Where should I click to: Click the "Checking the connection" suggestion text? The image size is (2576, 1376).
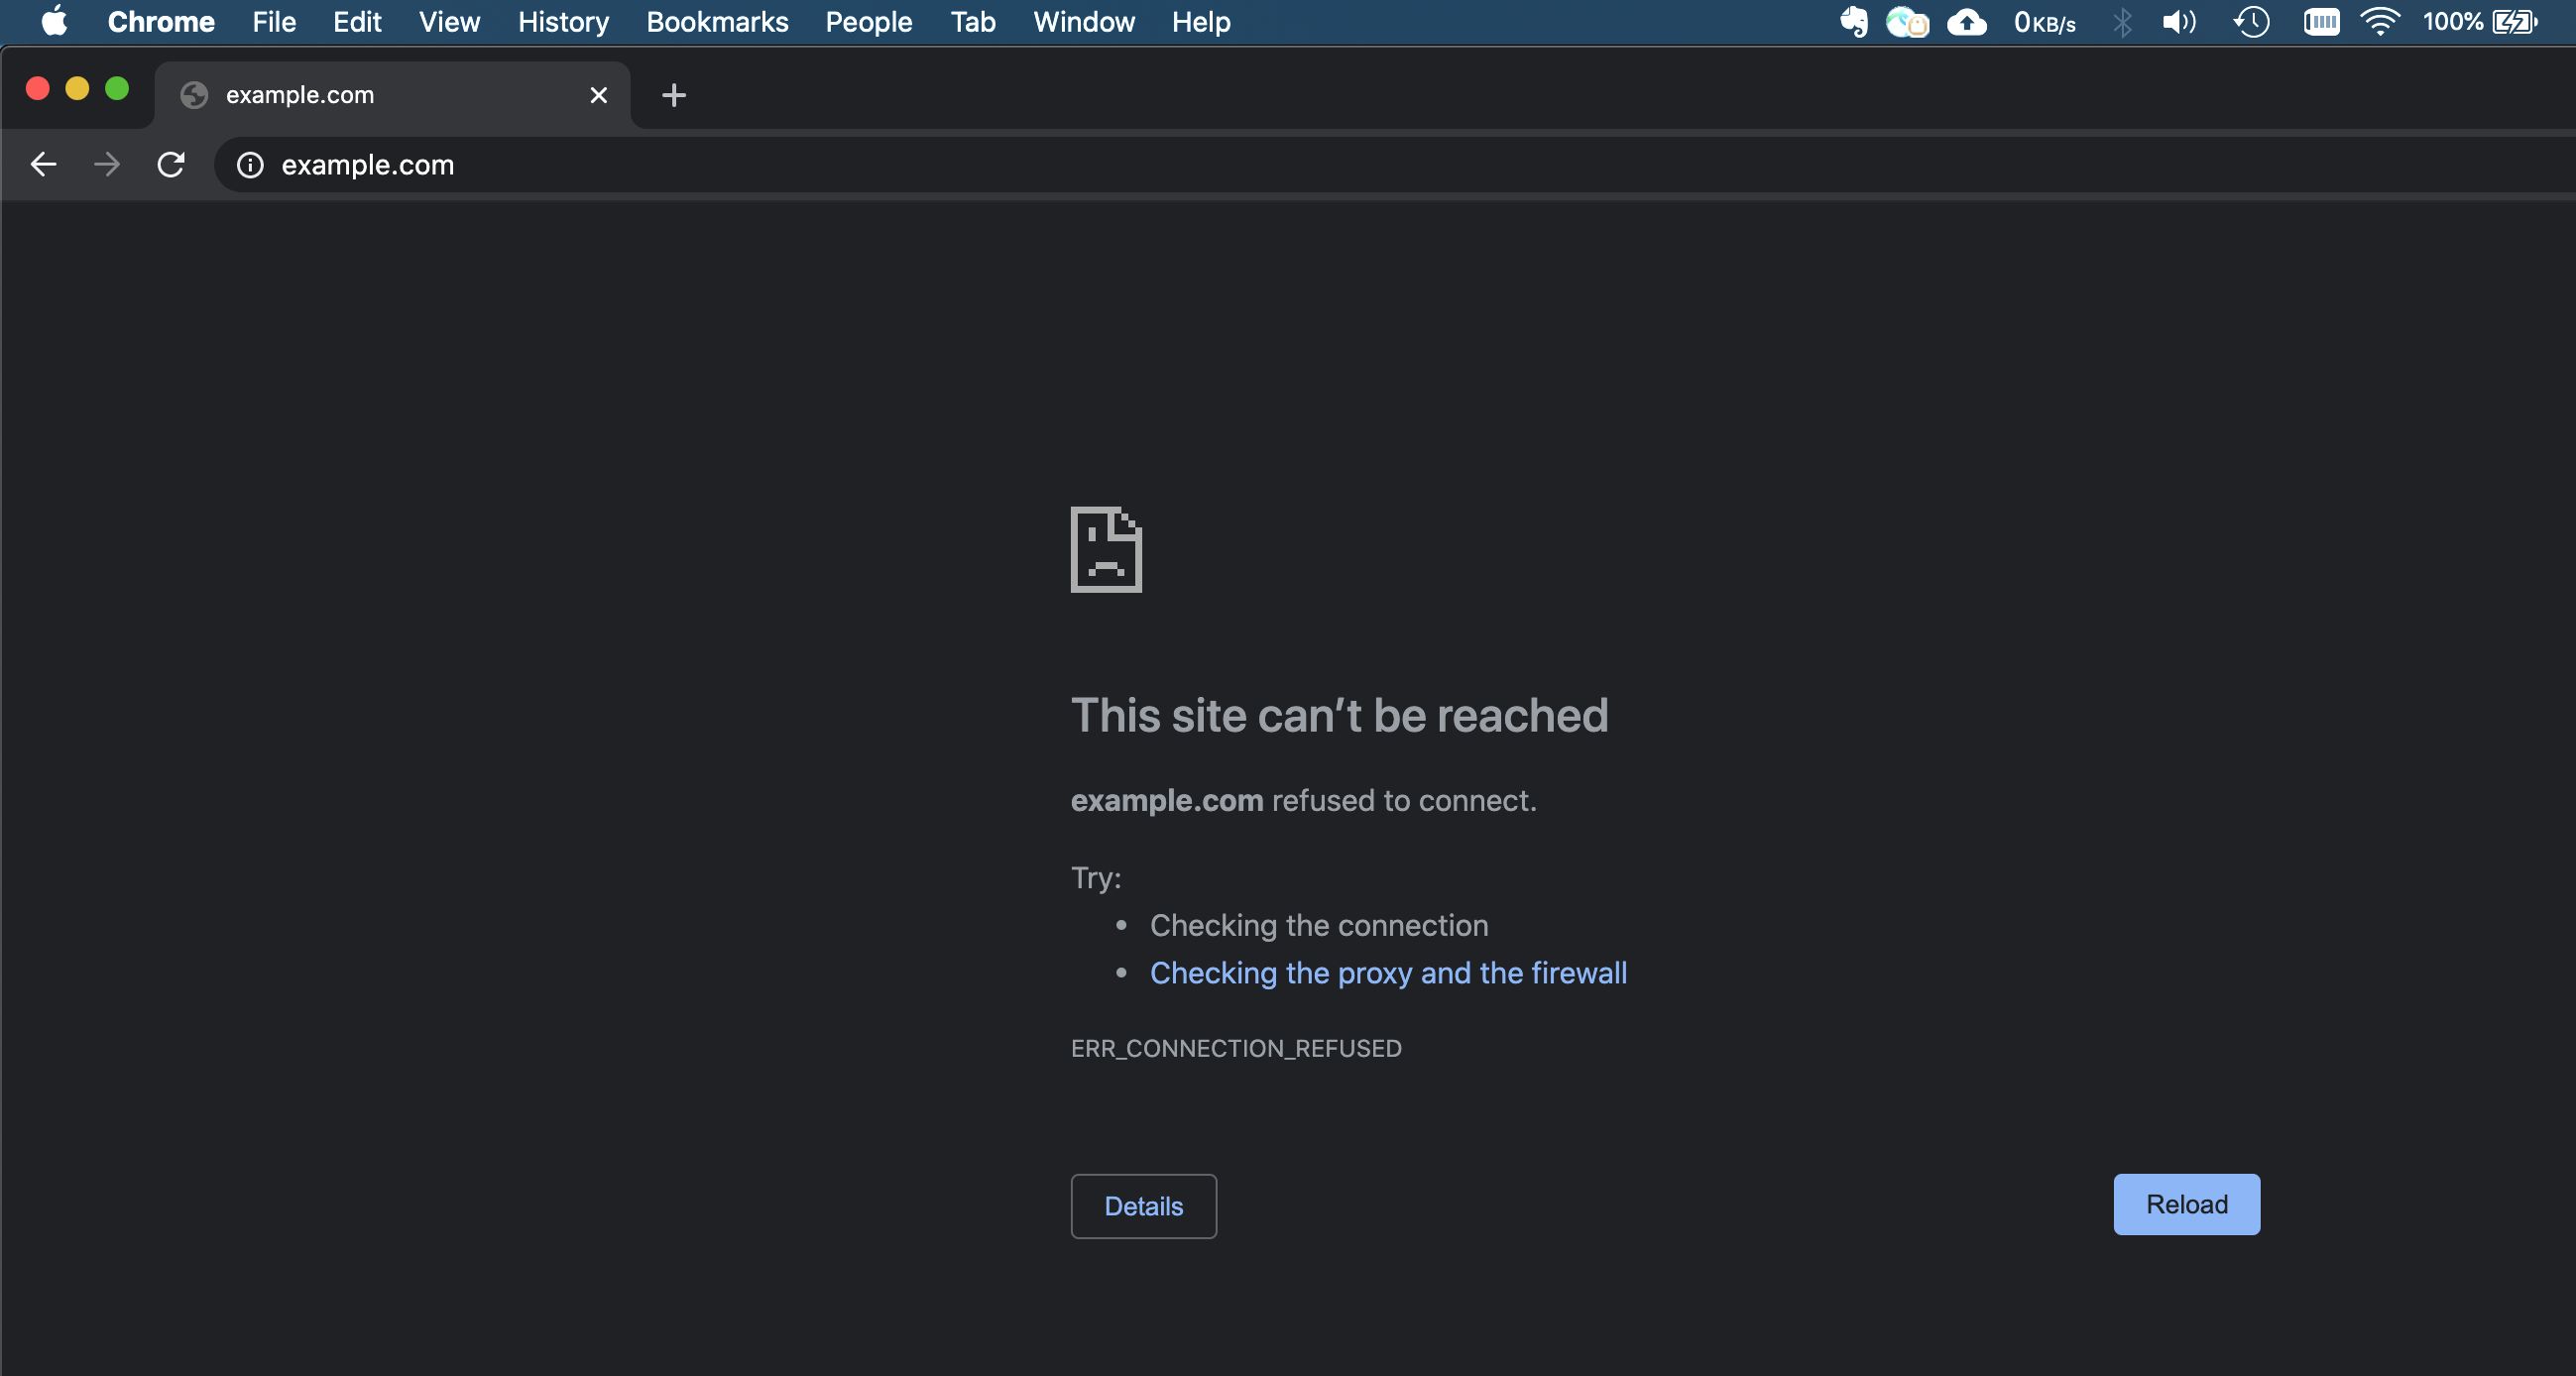point(1319,925)
